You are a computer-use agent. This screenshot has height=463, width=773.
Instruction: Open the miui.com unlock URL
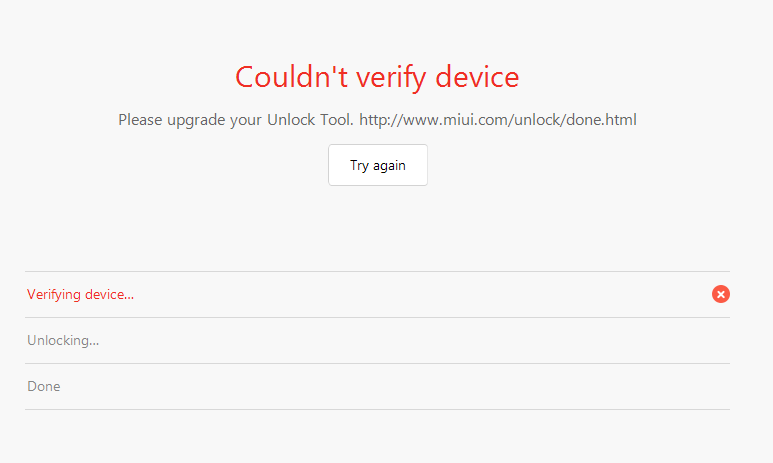[x=498, y=120]
